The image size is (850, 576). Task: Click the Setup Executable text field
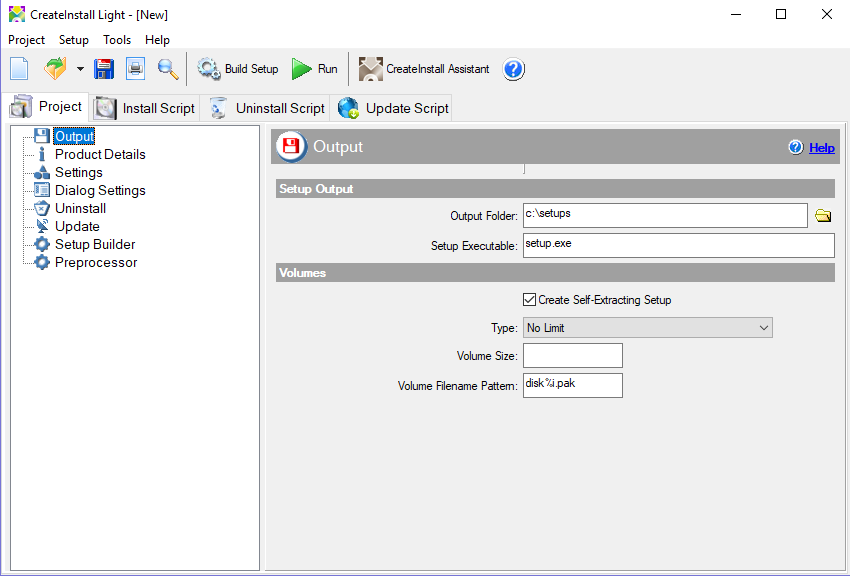pyautogui.click(x=679, y=245)
